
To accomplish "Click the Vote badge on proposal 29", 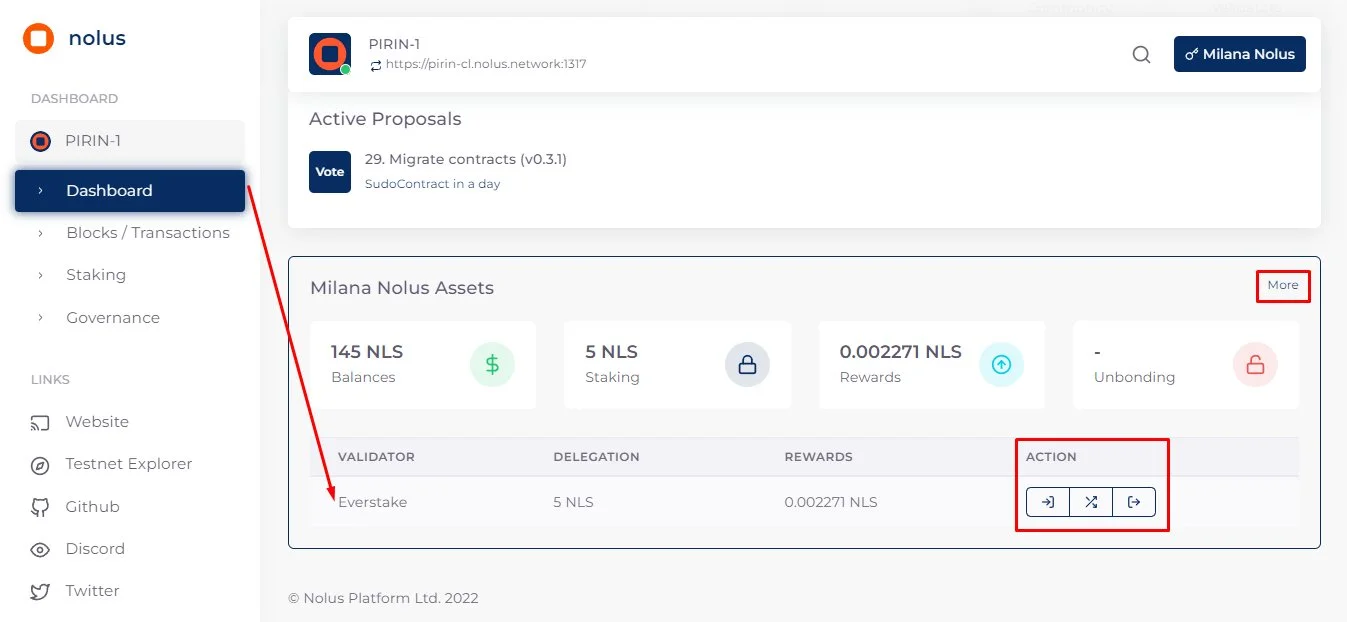I will pyautogui.click(x=330, y=171).
